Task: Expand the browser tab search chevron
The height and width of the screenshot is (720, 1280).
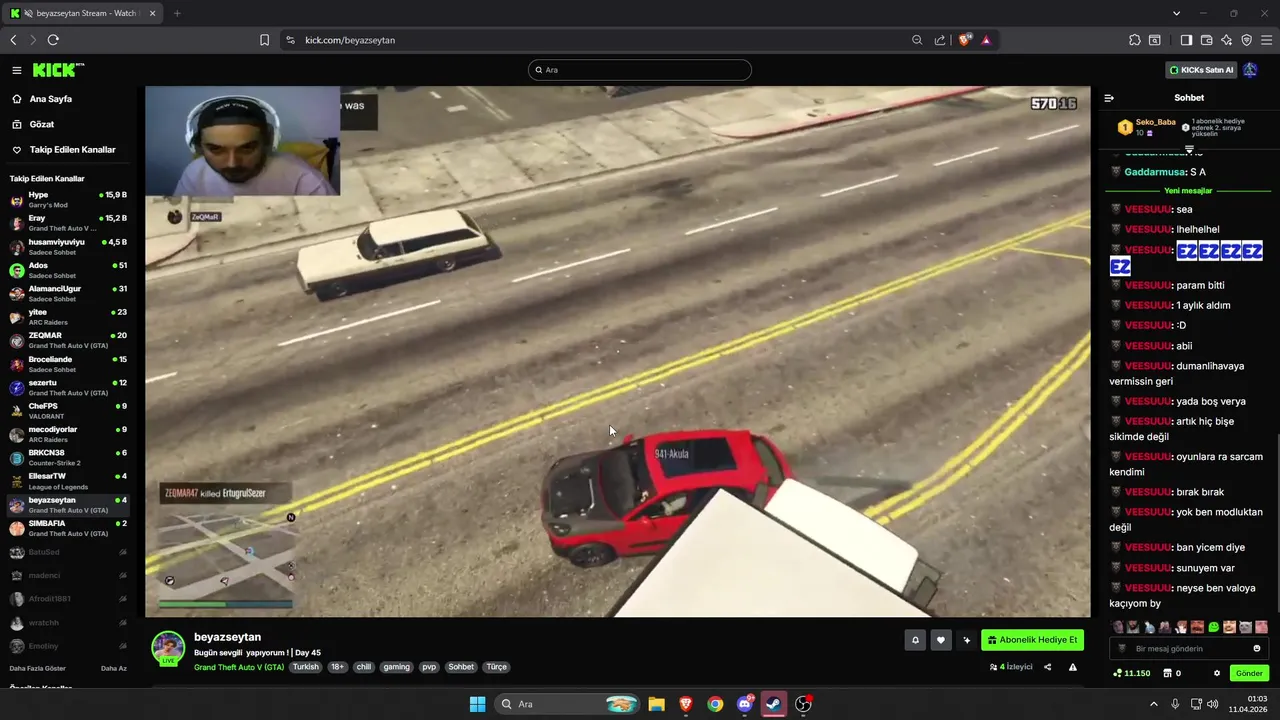Action: tap(1176, 13)
